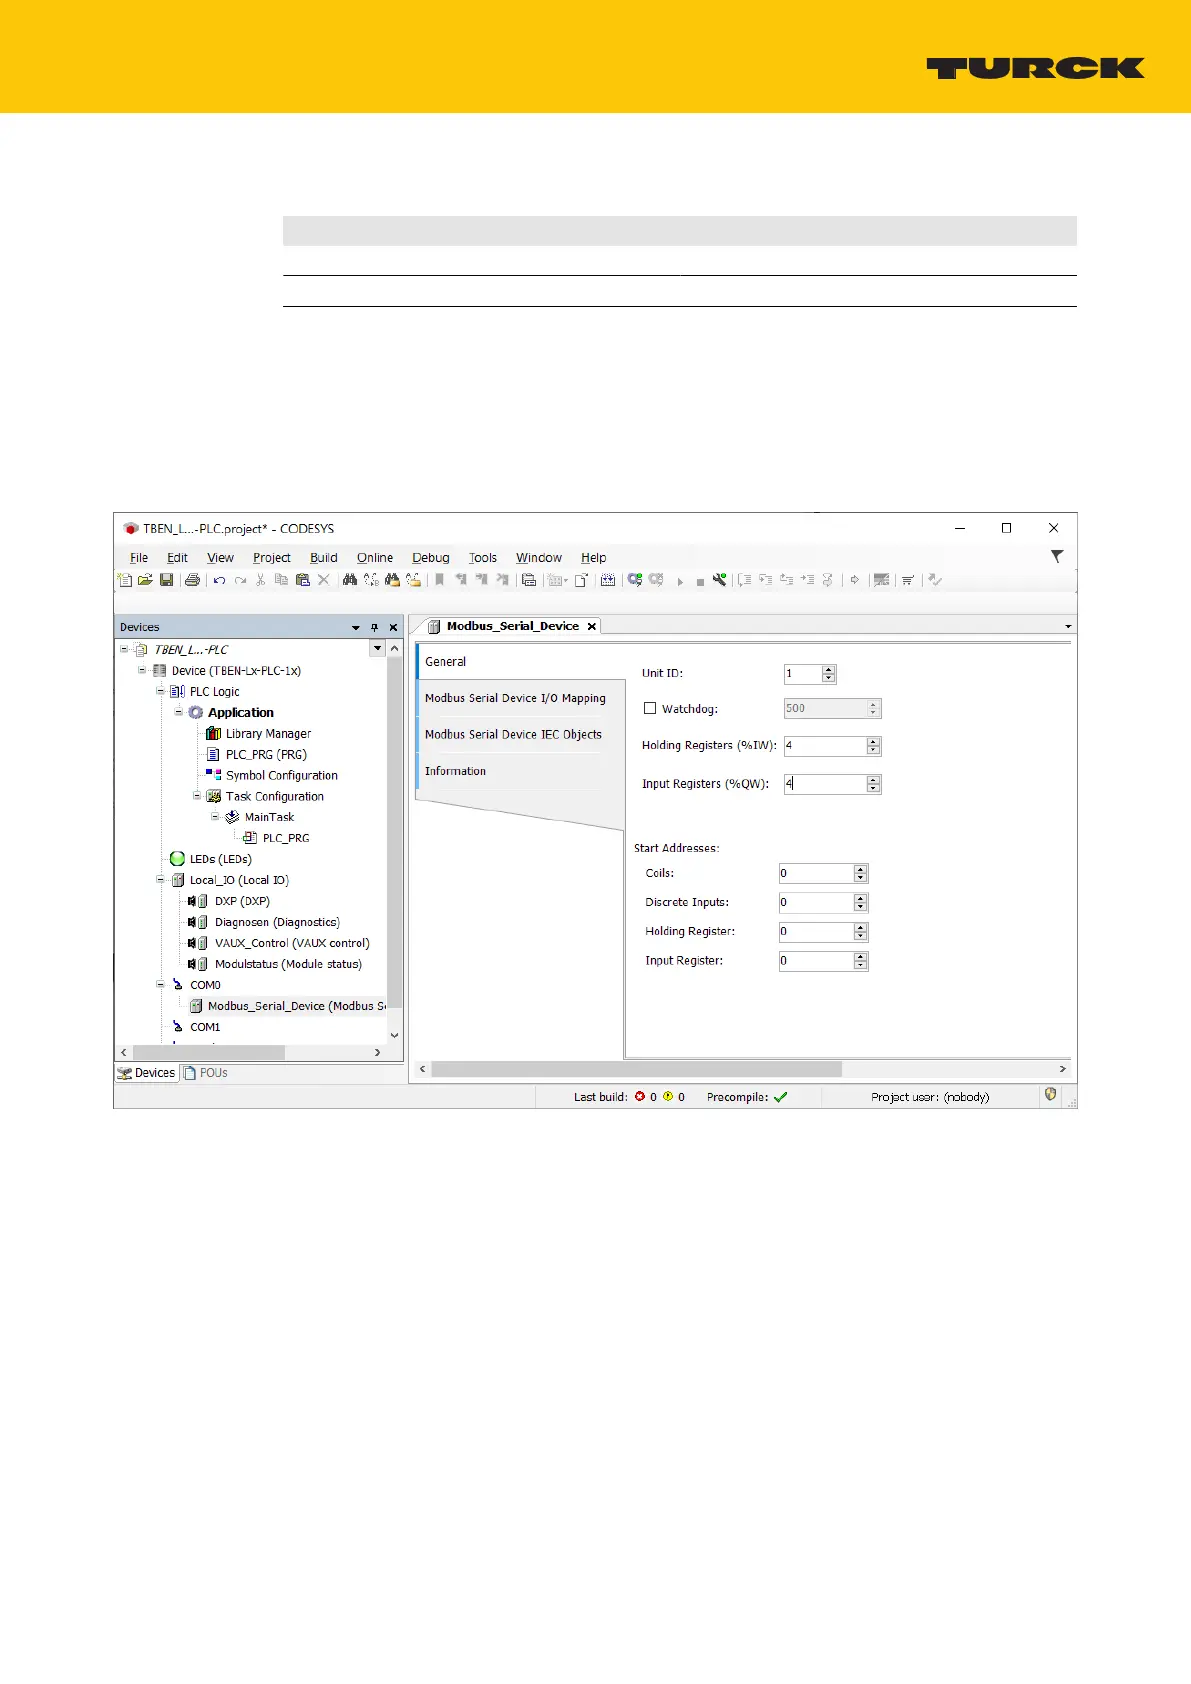Collapse the Application node
This screenshot has width=1191, height=1684.
[179, 712]
